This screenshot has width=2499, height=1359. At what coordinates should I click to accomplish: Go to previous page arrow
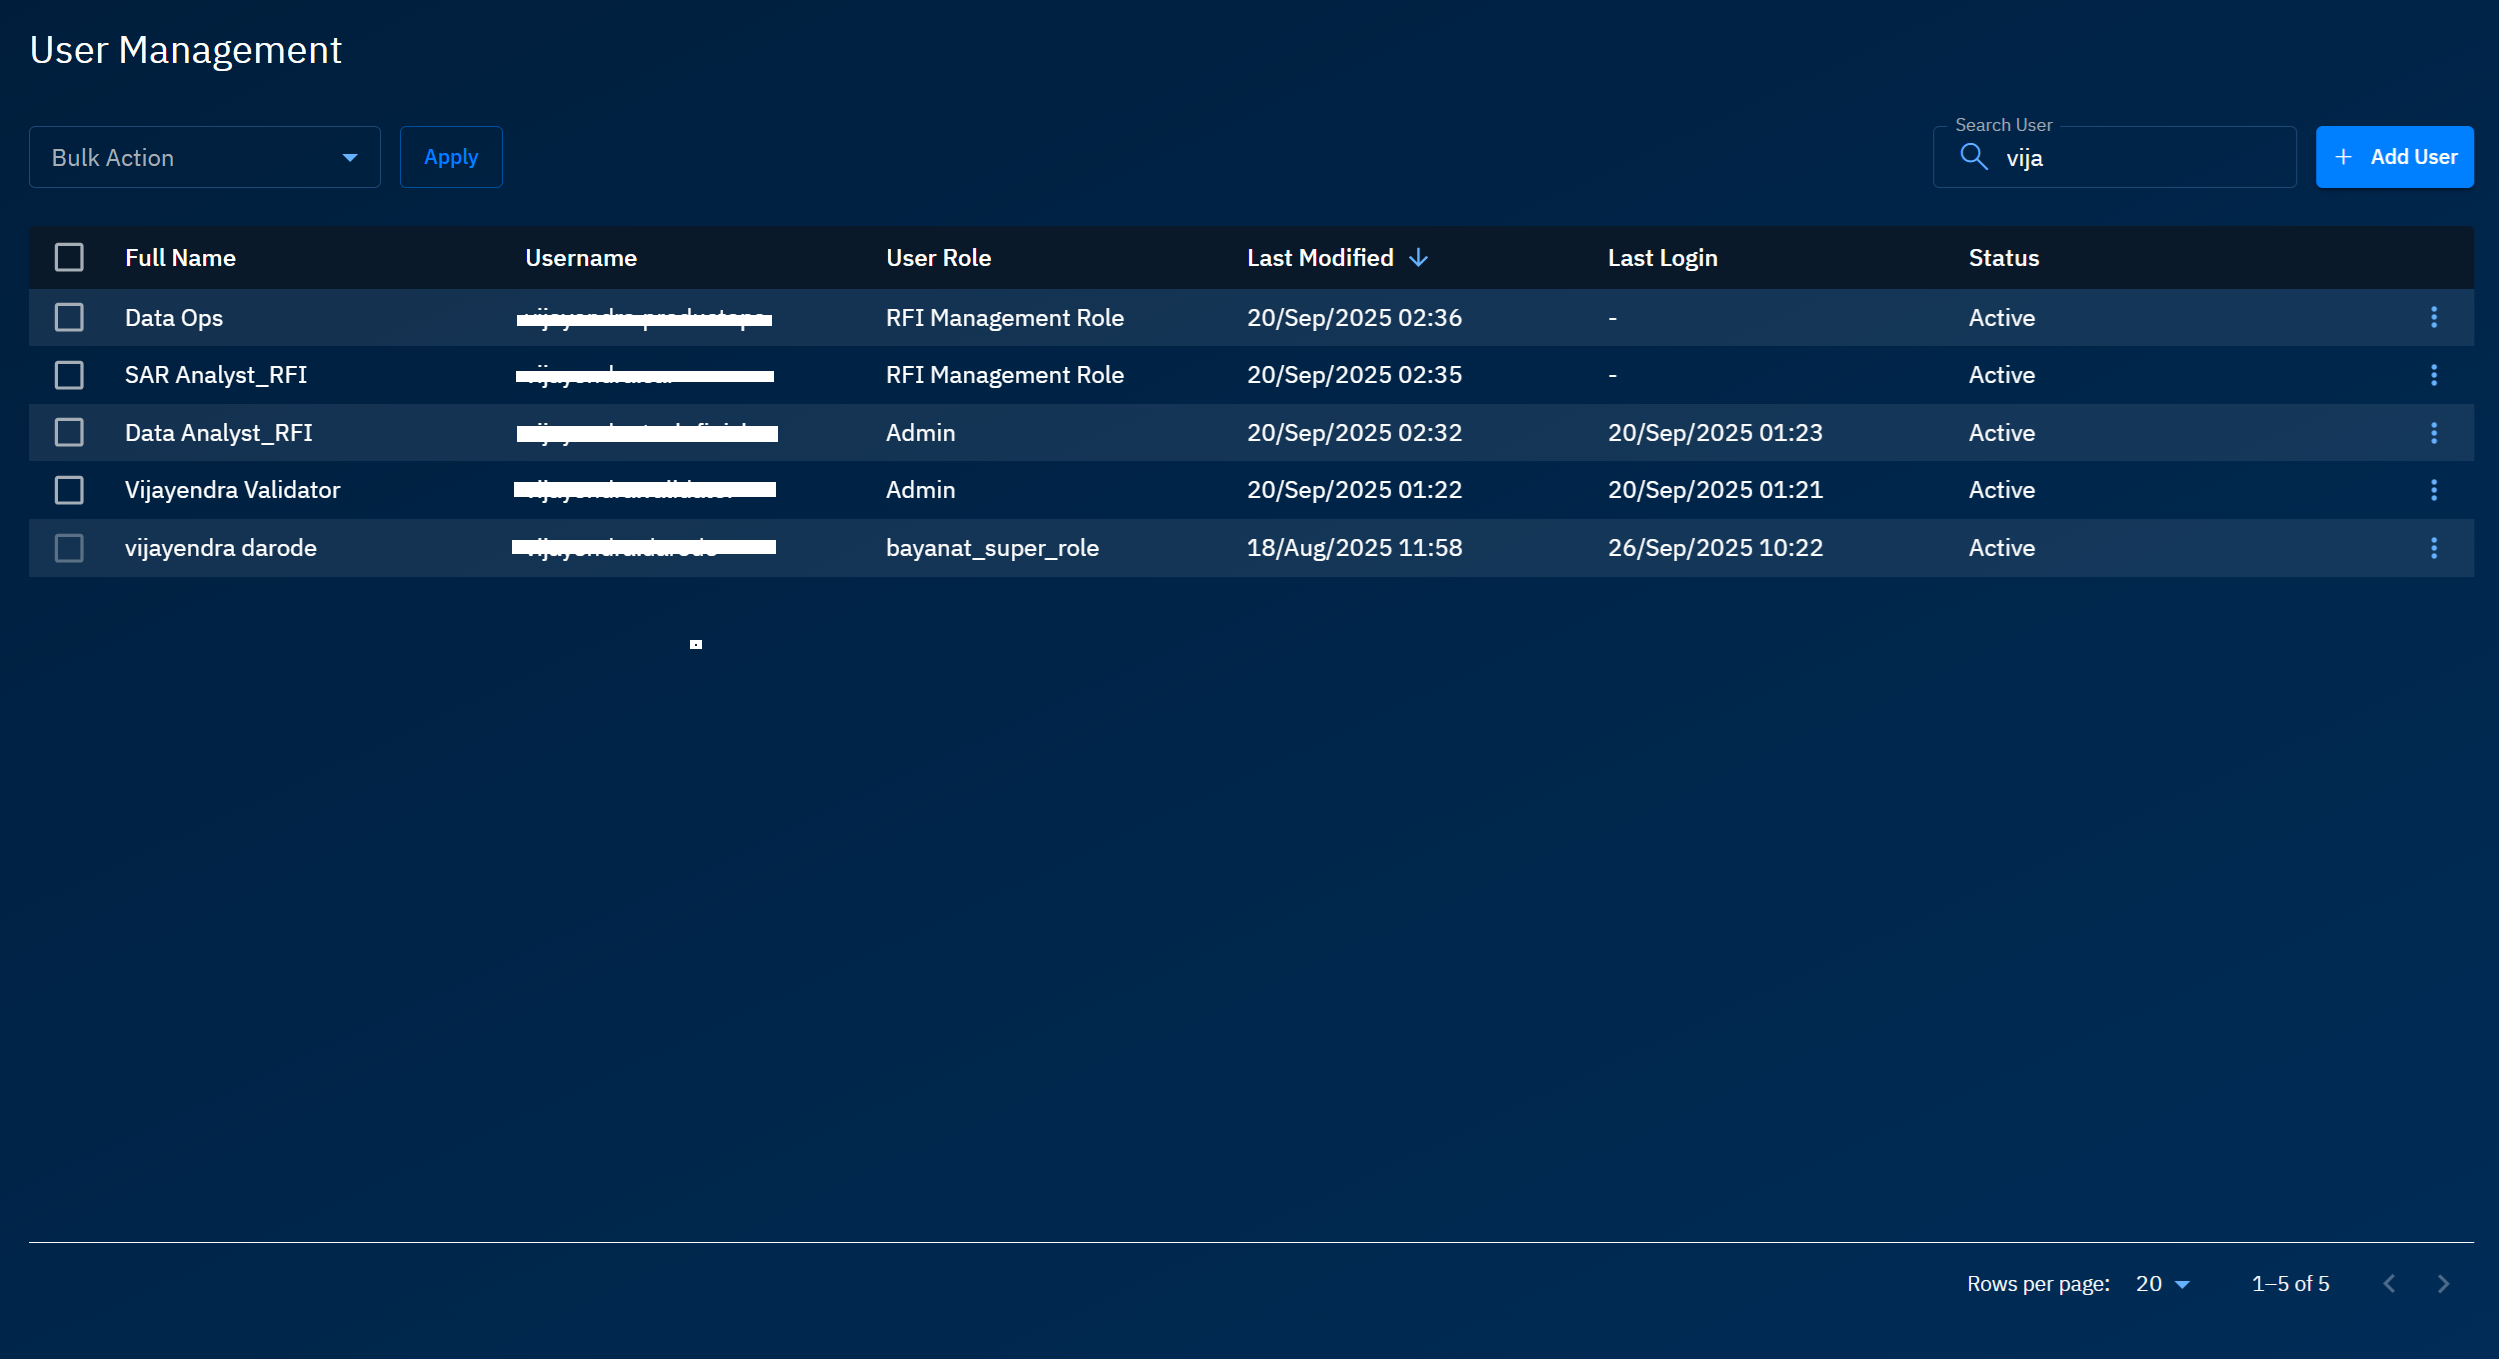point(2389,1284)
